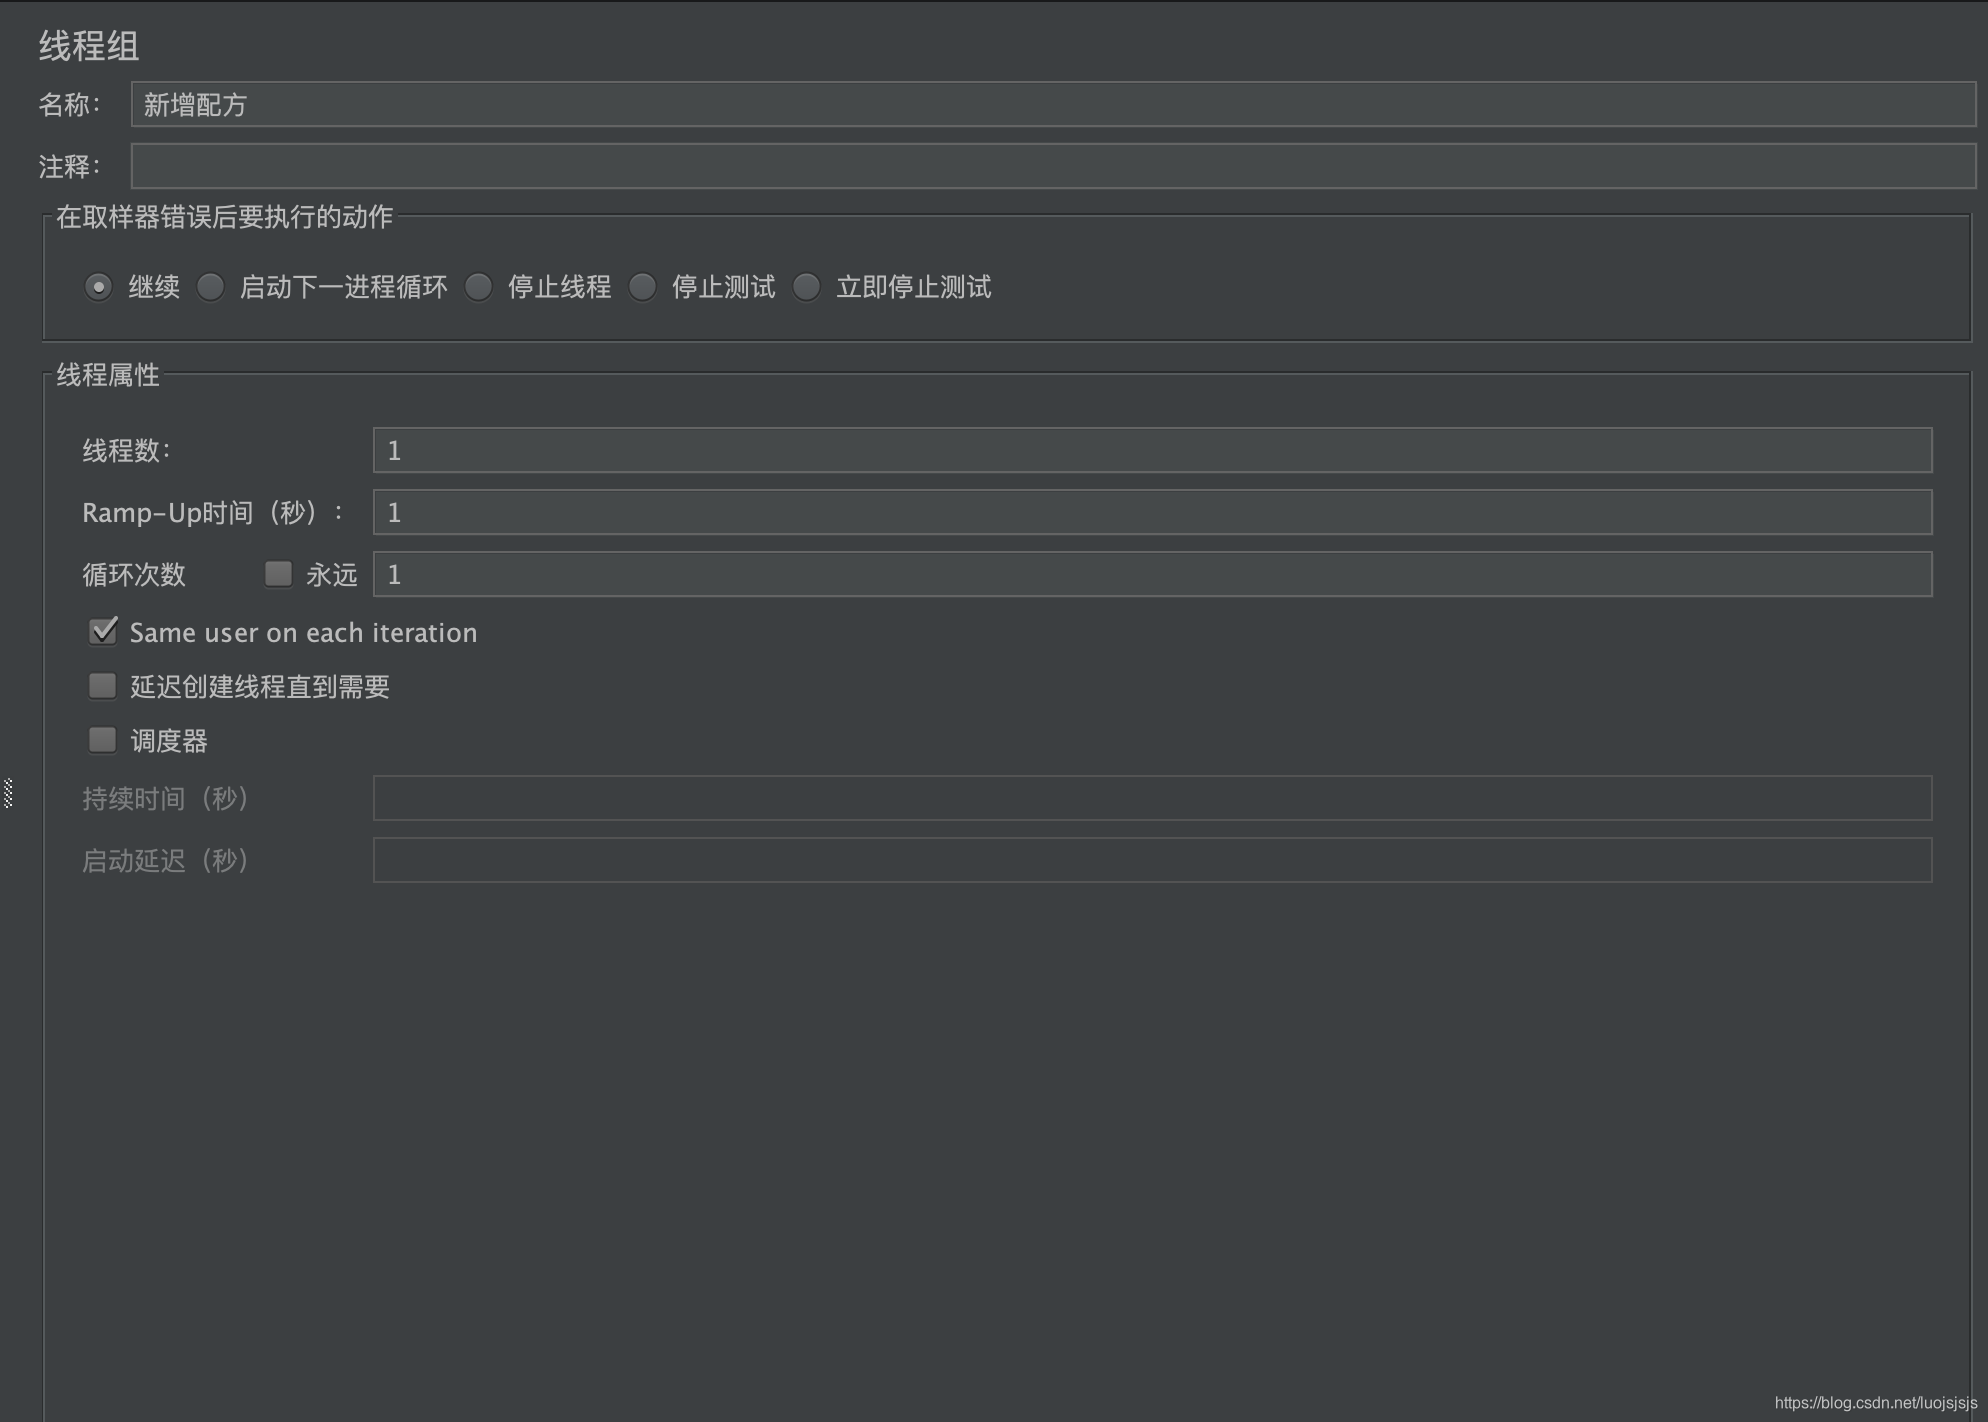Click the 线程属性 section label

coord(108,375)
